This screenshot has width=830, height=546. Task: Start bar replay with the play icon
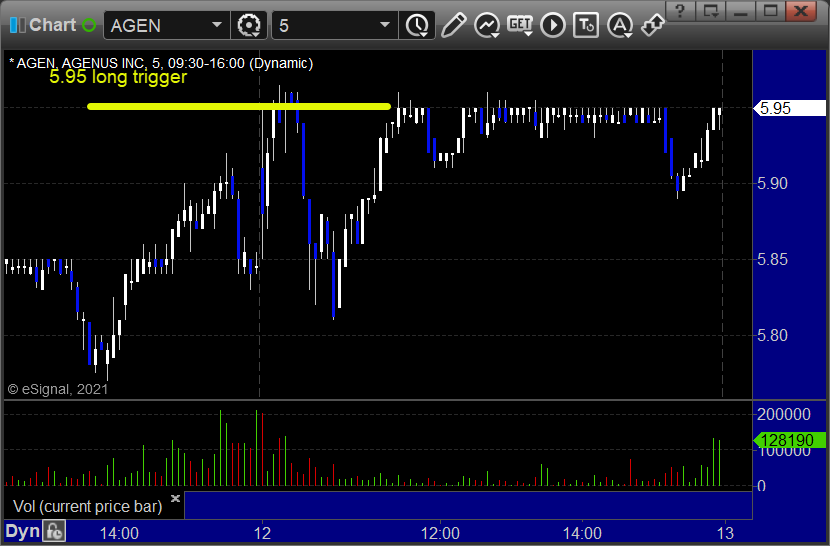tap(553, 25)
